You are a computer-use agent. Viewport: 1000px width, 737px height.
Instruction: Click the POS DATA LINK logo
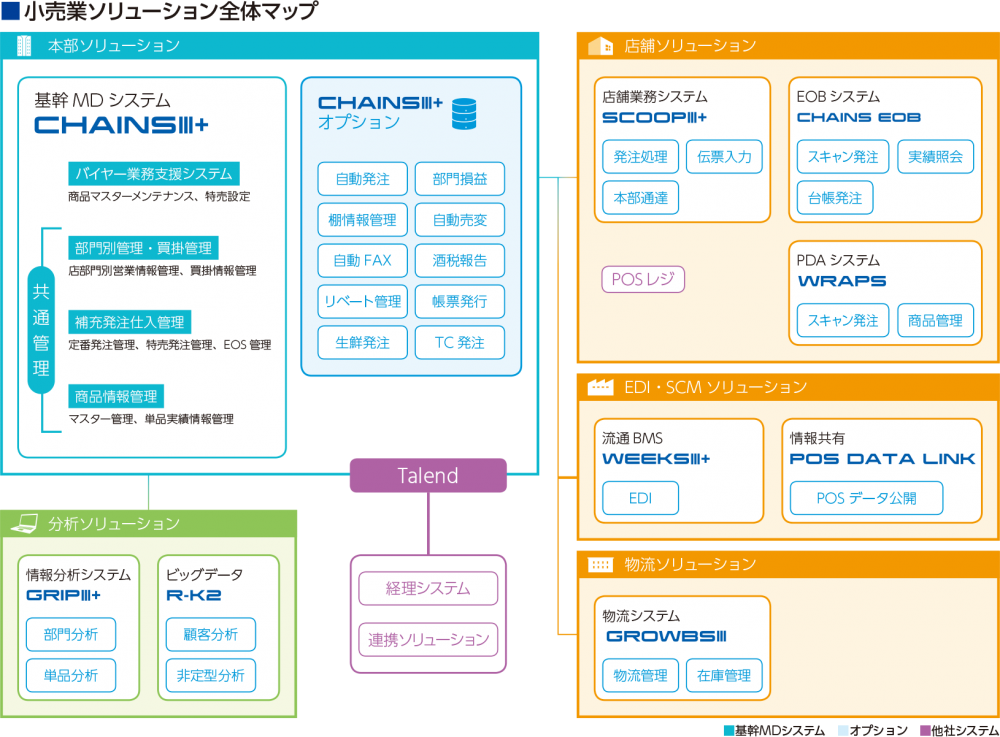click(x=883, y=458)
